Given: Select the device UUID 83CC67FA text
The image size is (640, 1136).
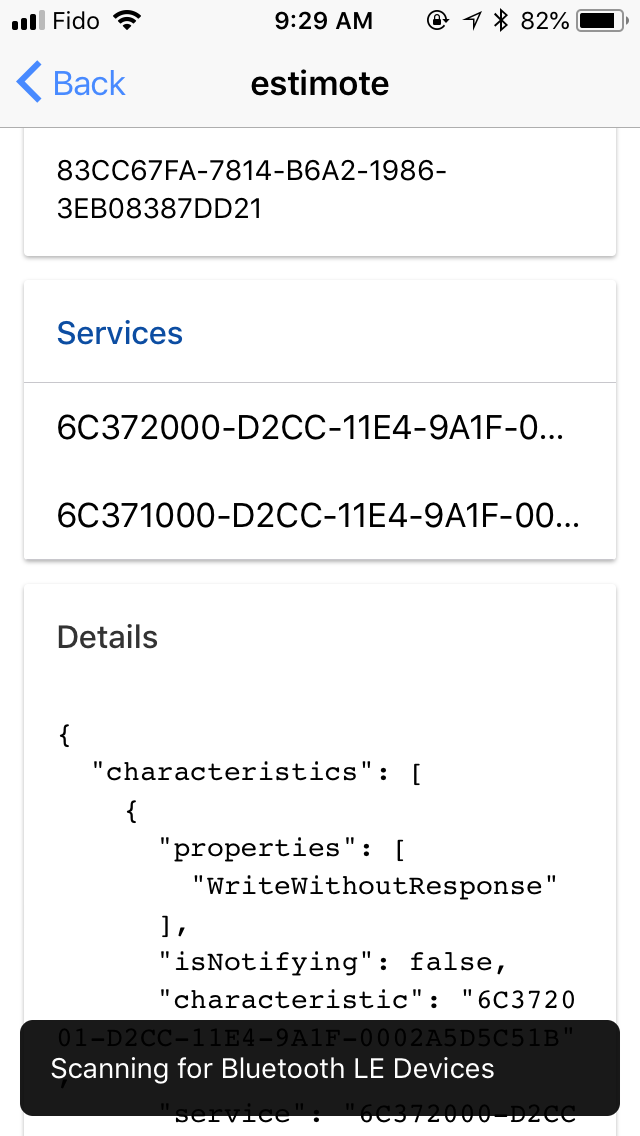Looking at the screenshot, I should pos(251,190).
